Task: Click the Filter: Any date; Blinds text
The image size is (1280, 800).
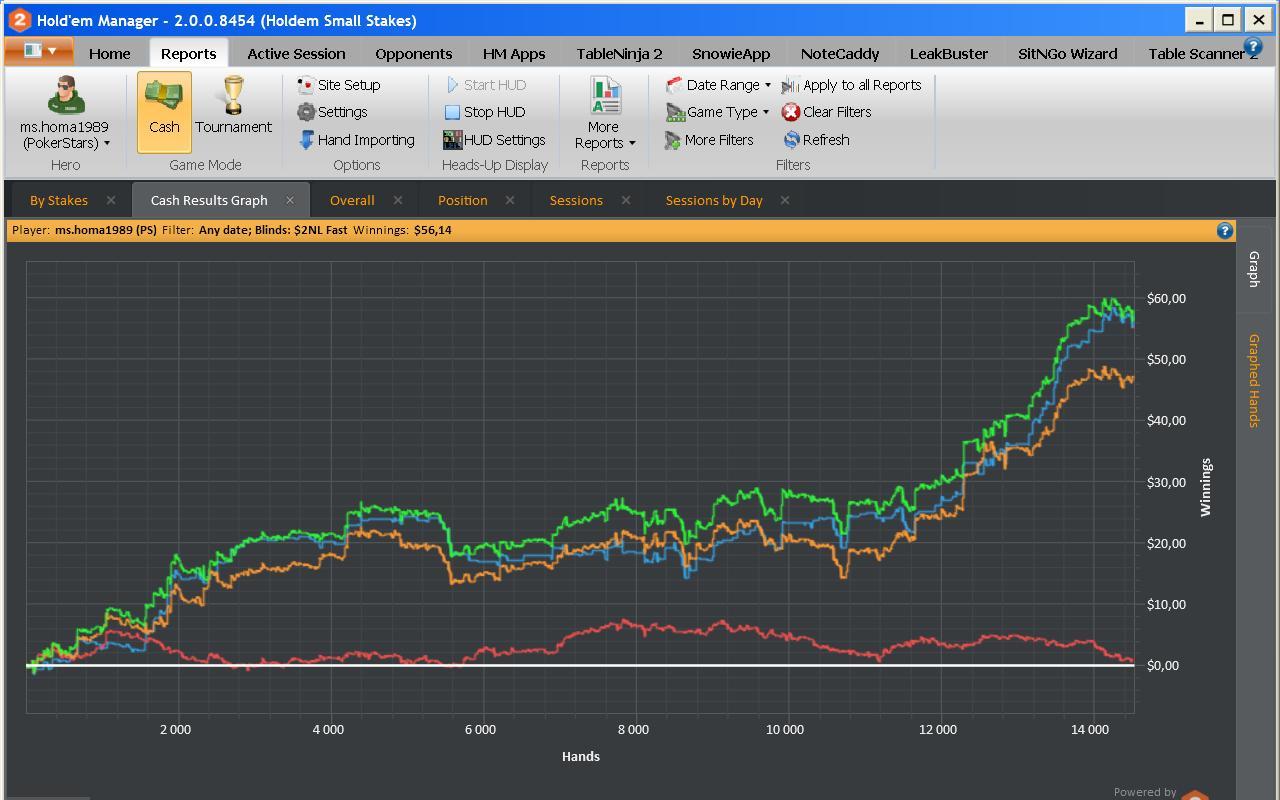Action: [256, 230]
